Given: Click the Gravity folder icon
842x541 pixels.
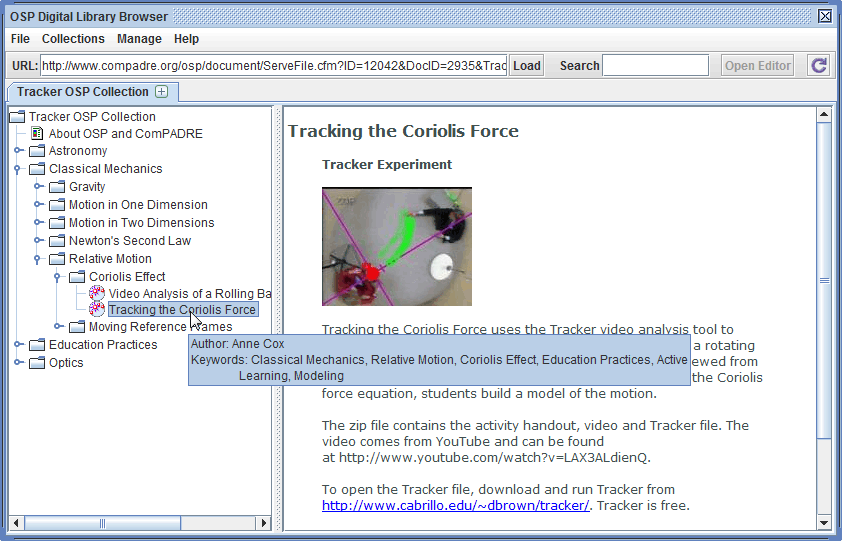Looking at the screenshot, I should coord(57,187).
